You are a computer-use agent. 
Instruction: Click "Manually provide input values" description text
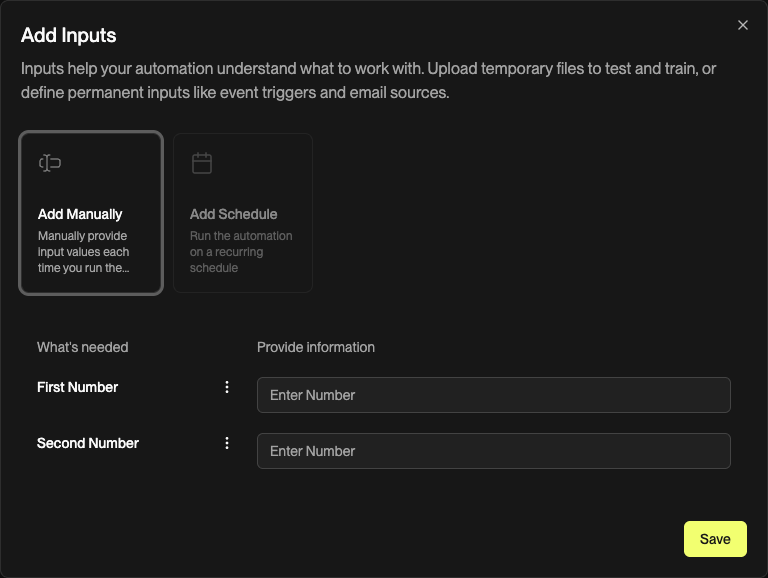(x=84, y=252)
